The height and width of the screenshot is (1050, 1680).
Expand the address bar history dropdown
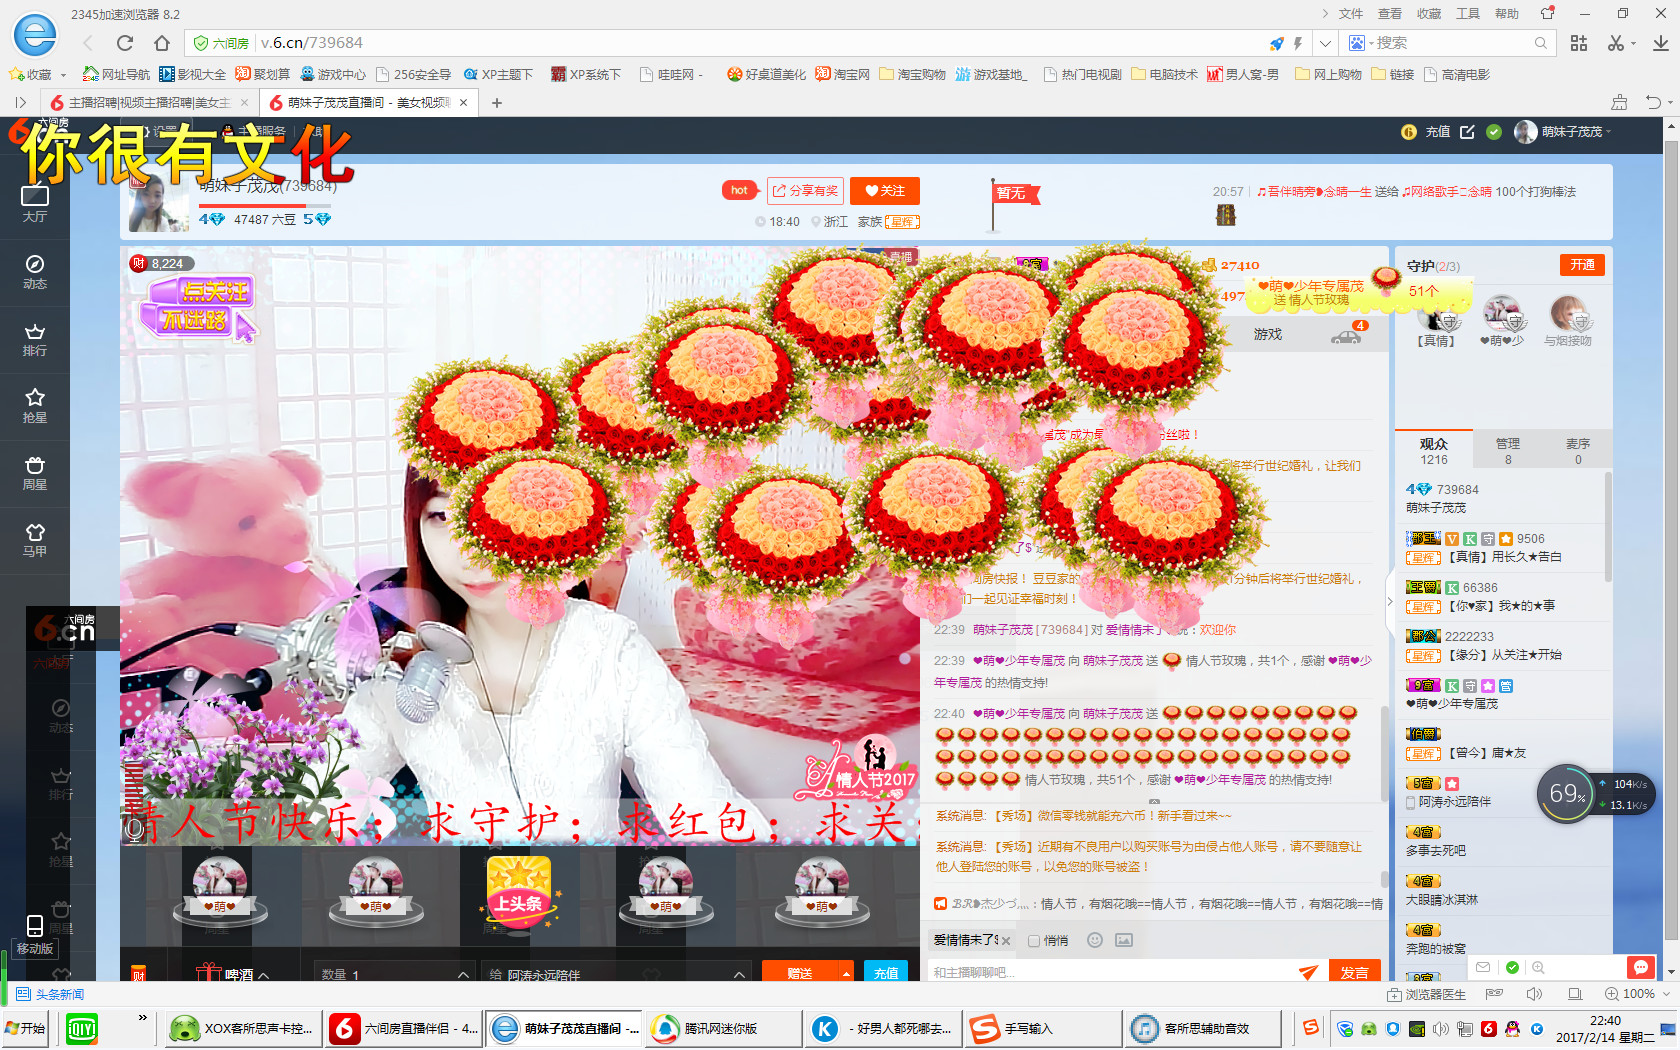(1325, 43)
